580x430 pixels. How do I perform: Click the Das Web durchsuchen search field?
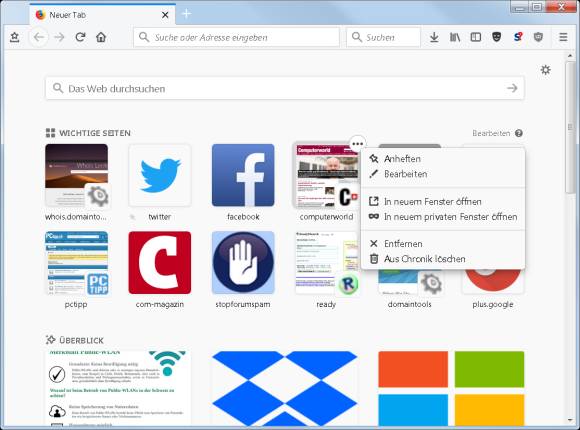click(x=285, y=88)
